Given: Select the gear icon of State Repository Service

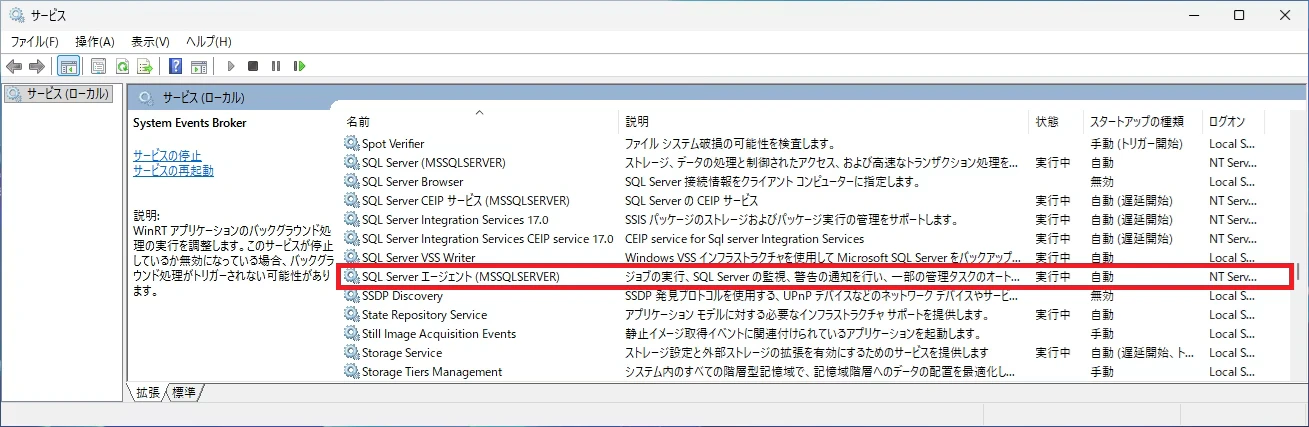Looking at the screenshot, I should coord(351,315).
